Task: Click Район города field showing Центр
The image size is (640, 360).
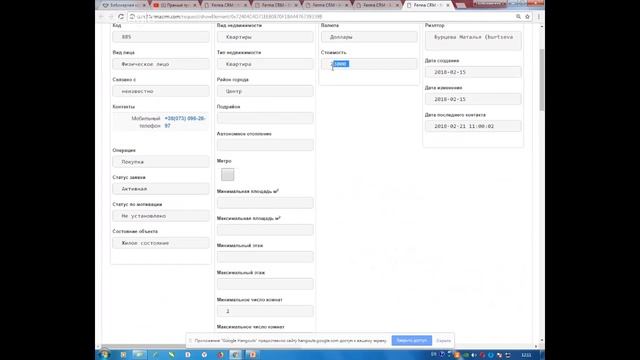Action: [x=265, y=91]
